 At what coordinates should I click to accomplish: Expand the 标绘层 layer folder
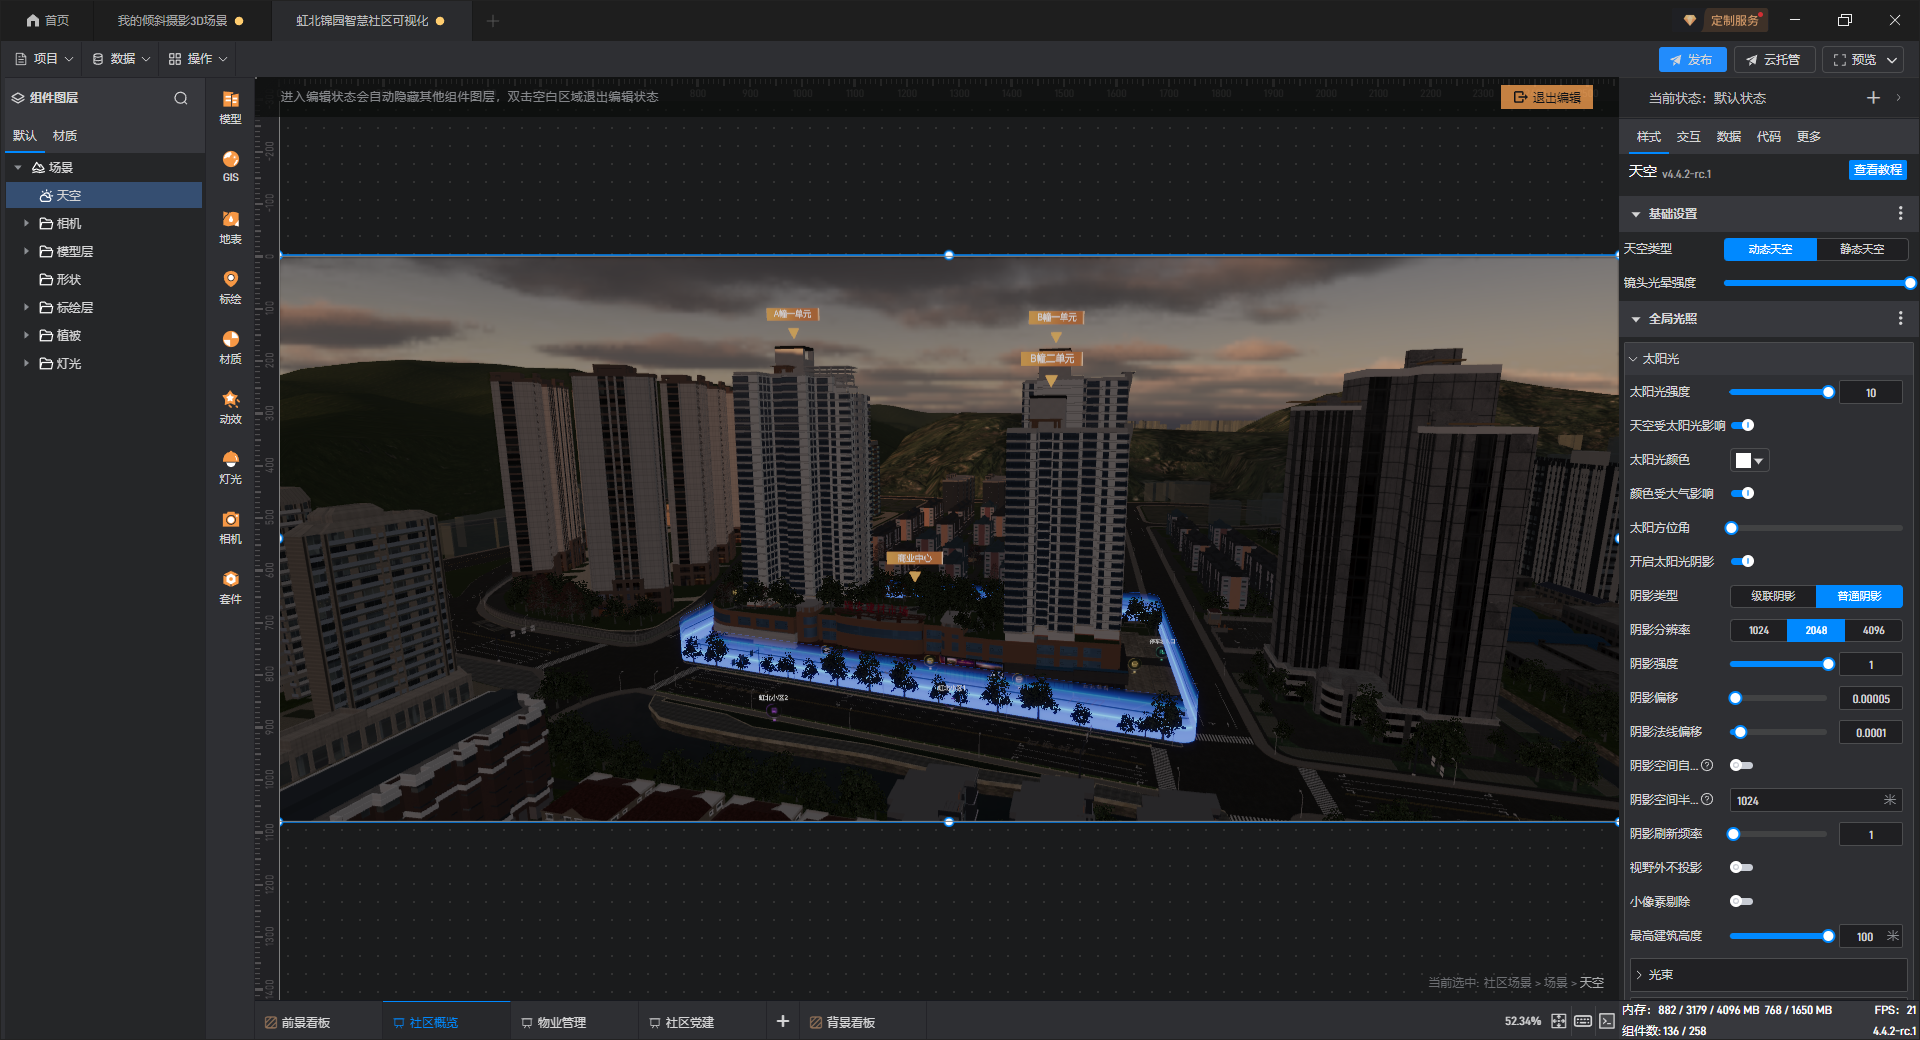(x=26, y=307)
